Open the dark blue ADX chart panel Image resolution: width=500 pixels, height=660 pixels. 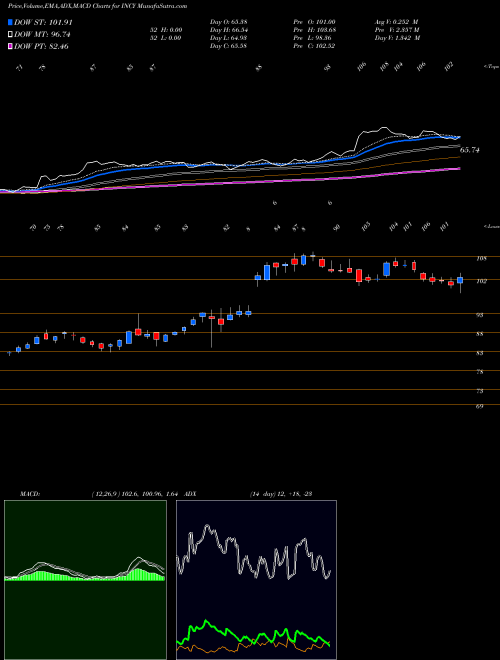256,580
